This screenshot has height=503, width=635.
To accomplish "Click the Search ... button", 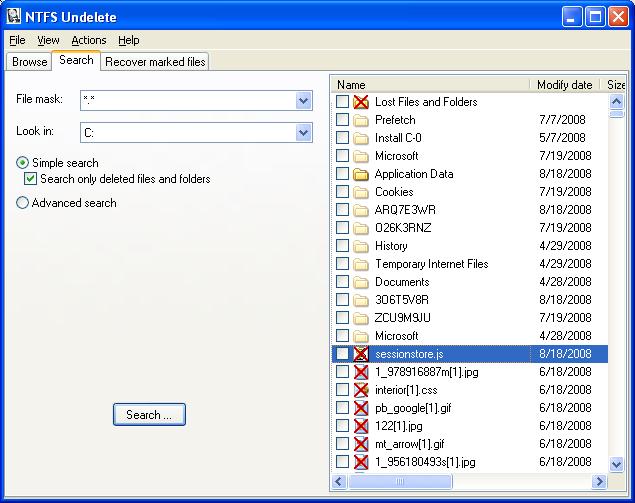I will point(149,414).
